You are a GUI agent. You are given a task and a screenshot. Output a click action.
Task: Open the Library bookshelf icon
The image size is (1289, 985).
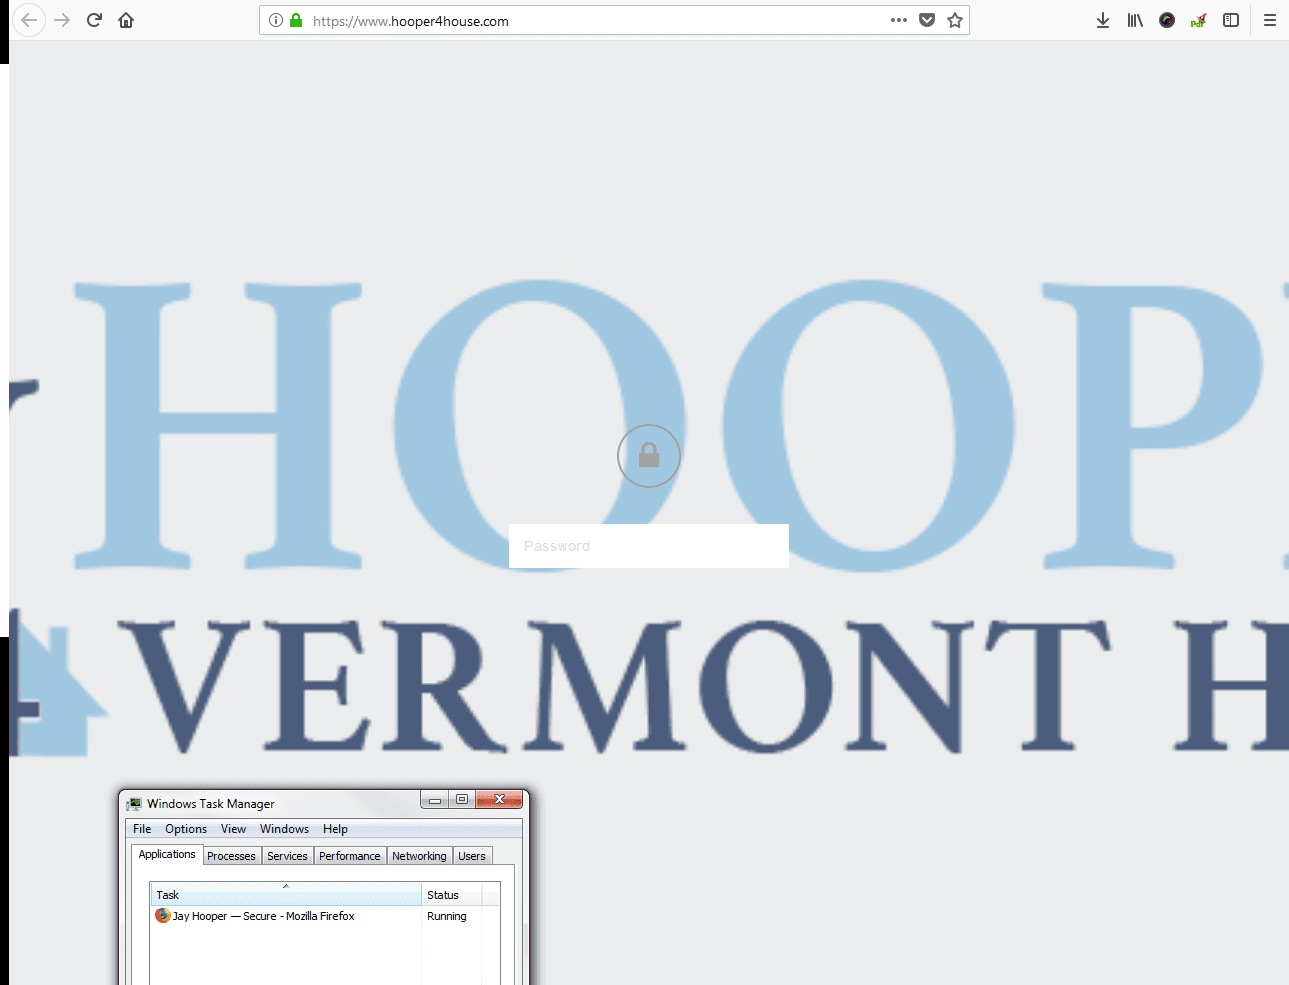(1135, 20)
